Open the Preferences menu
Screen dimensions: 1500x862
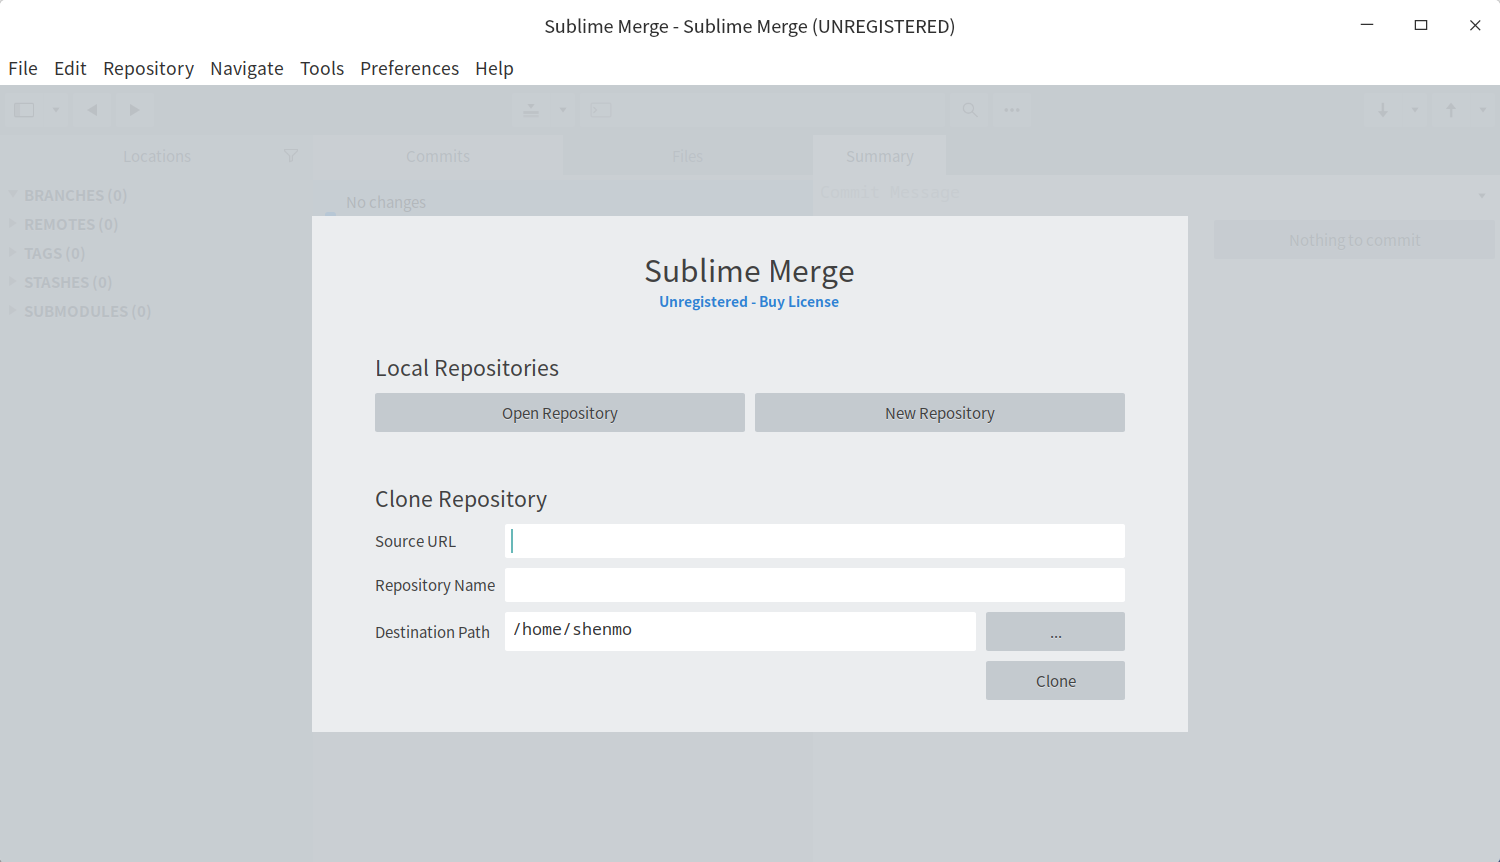coord(409,68)
